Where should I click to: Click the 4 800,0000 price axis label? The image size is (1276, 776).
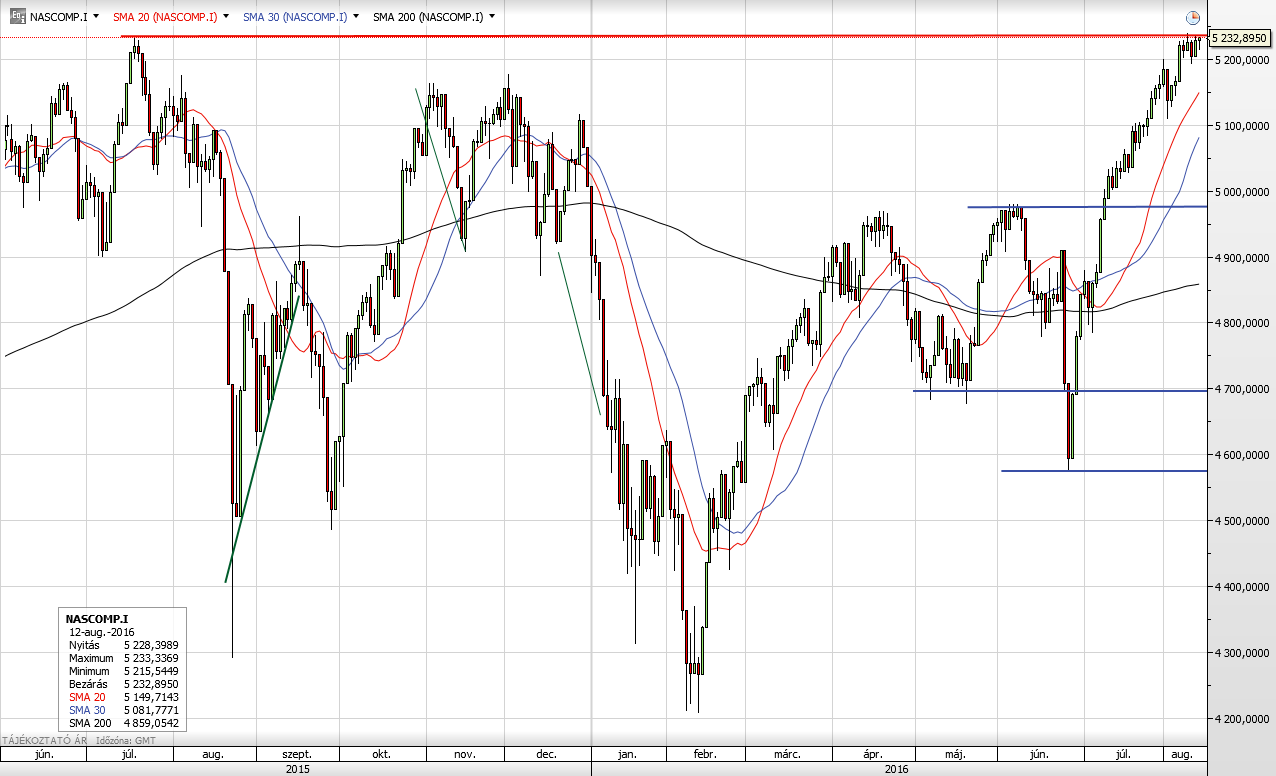[1240, 323]
